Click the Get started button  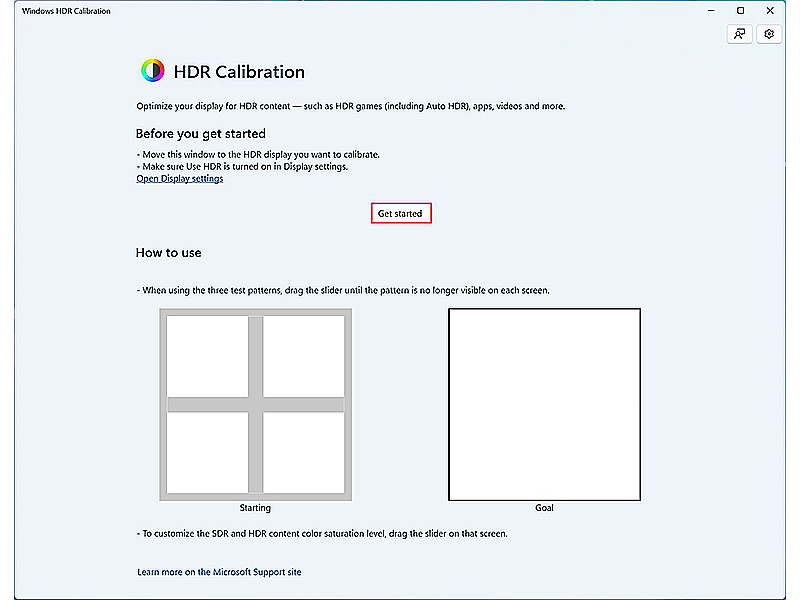(401, 213)
